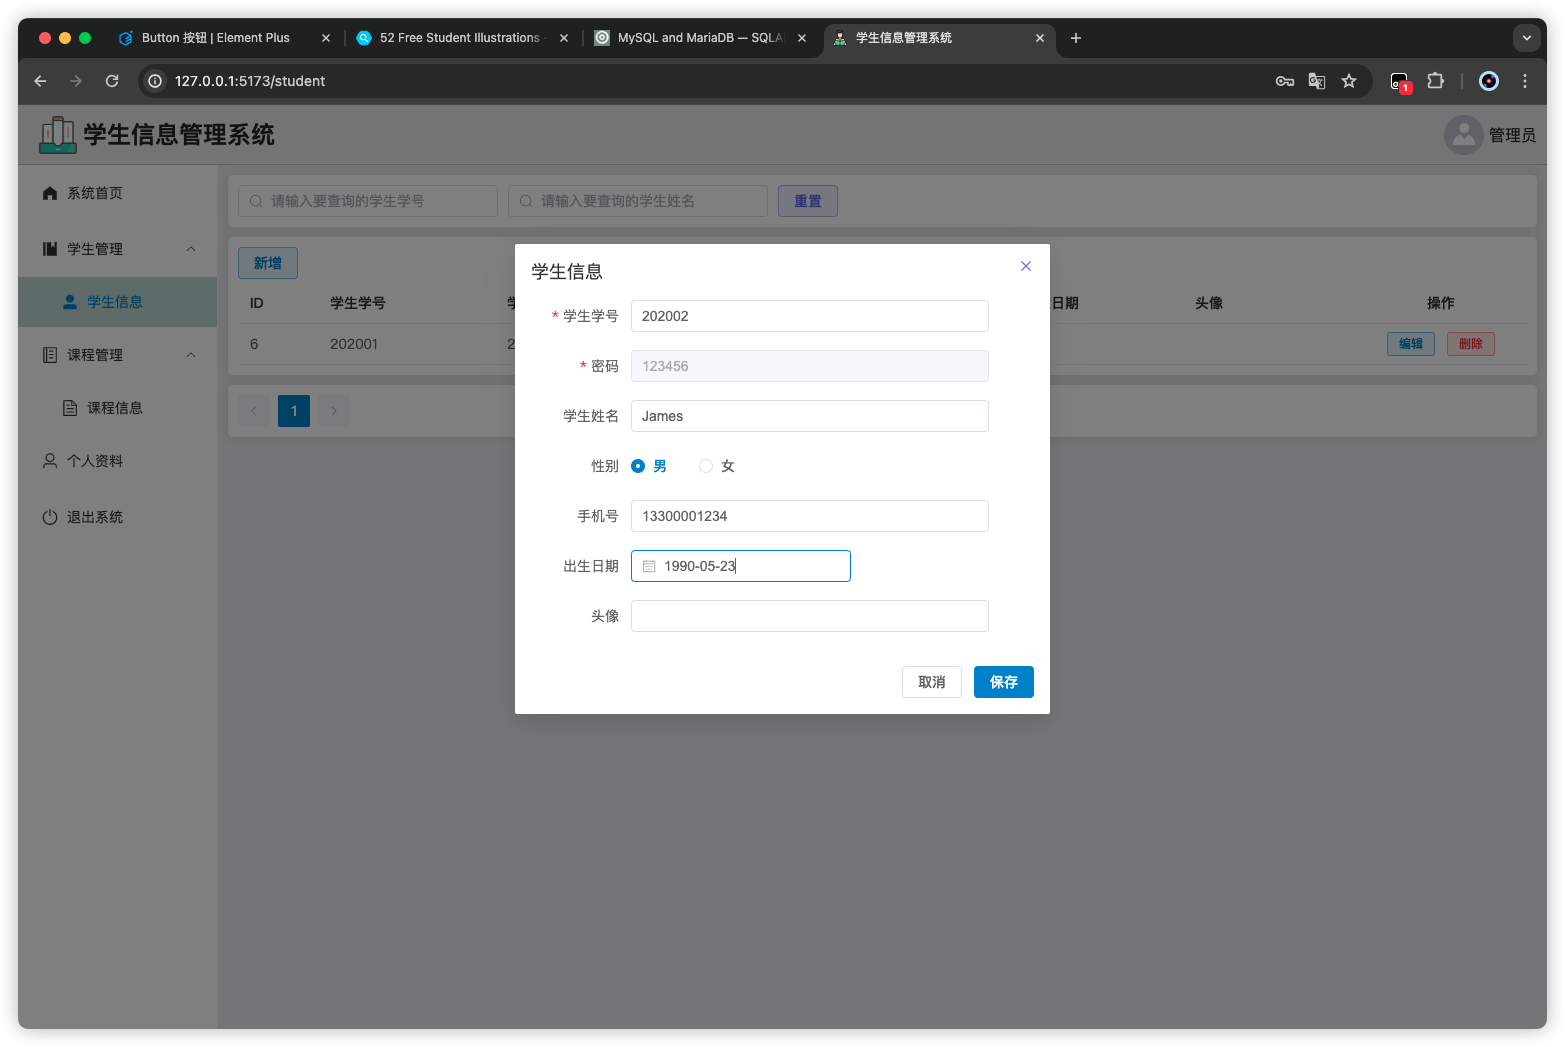The width and height of the screenshot is (1565, 1047).
Task: Open the site information icon in address bar
Action: pos(155,81)
